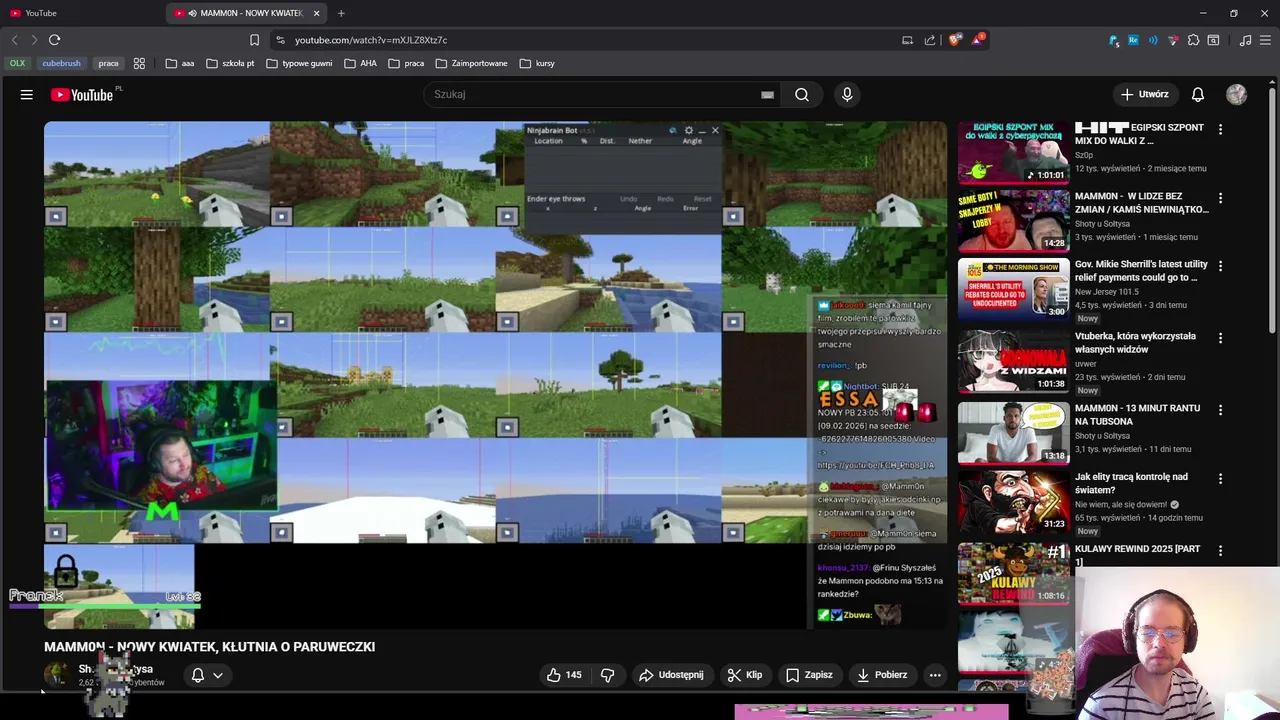Open the 'kursy' bookmark folder
Image resolution: width=1280 pixels, height=720 pixels.
(537, 63)
